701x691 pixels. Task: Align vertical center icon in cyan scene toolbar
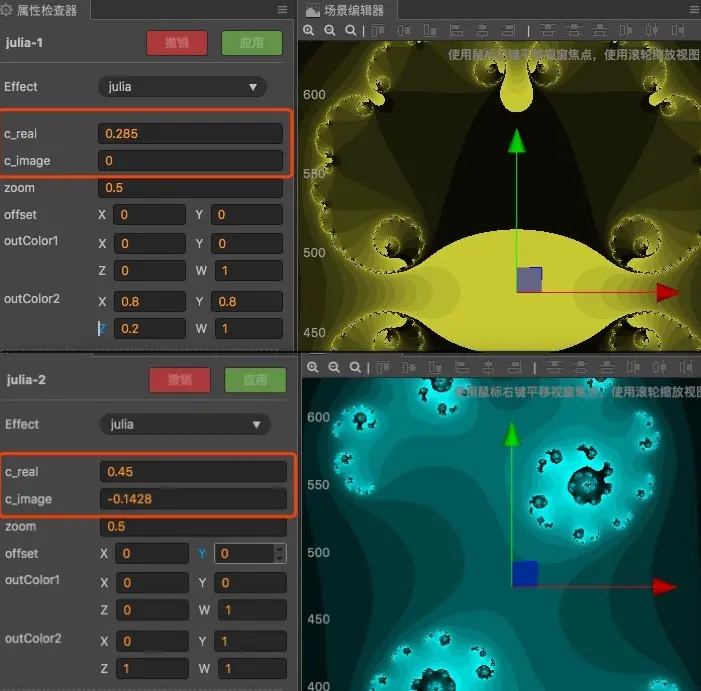[x=409, y=367]
